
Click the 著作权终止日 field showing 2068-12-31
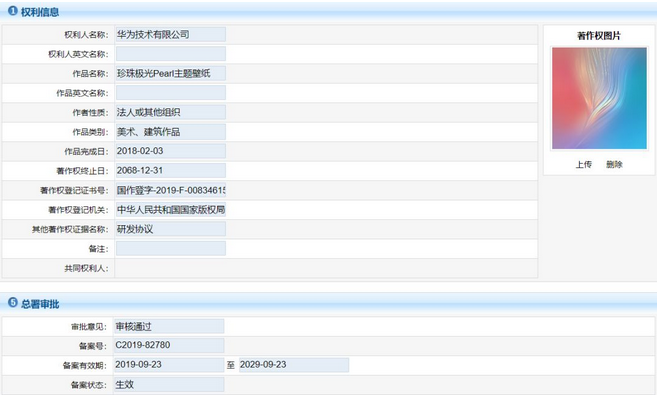pyautogui.click(x=171, y=170)
